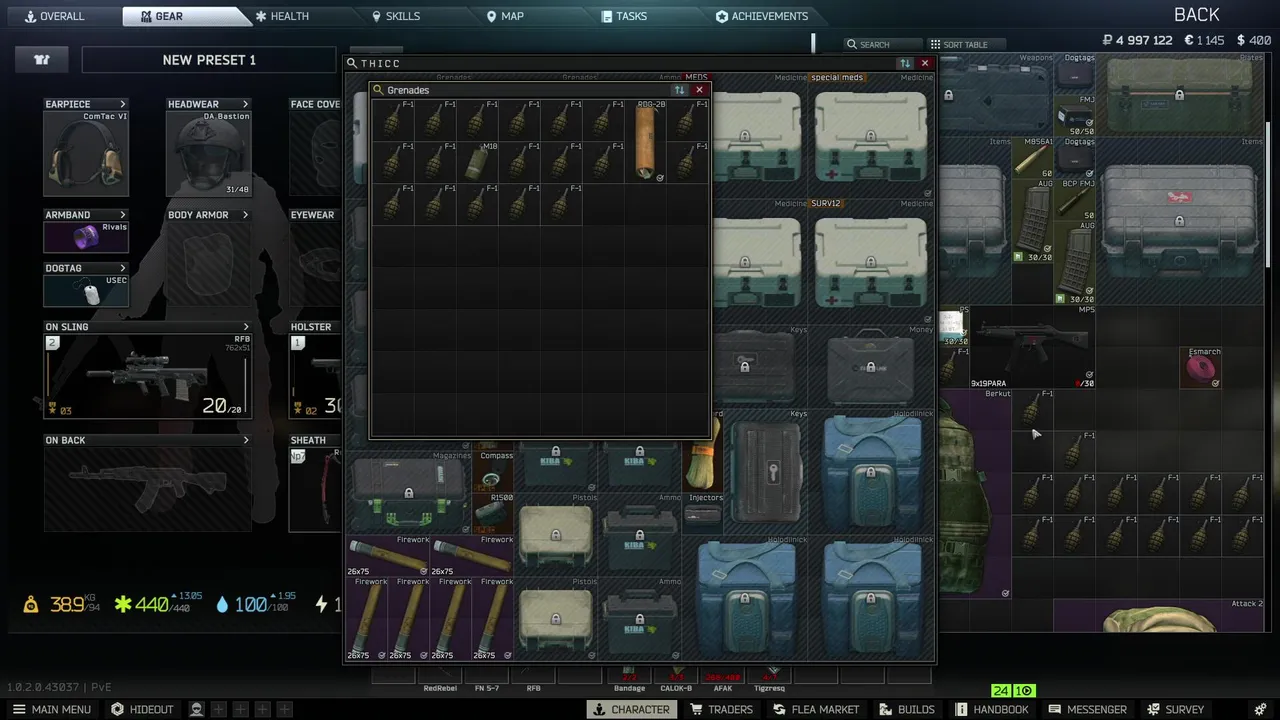Screen dimensions: 1280x720
Task: Open MAIN MENU
Action: [x=52, y=709]
